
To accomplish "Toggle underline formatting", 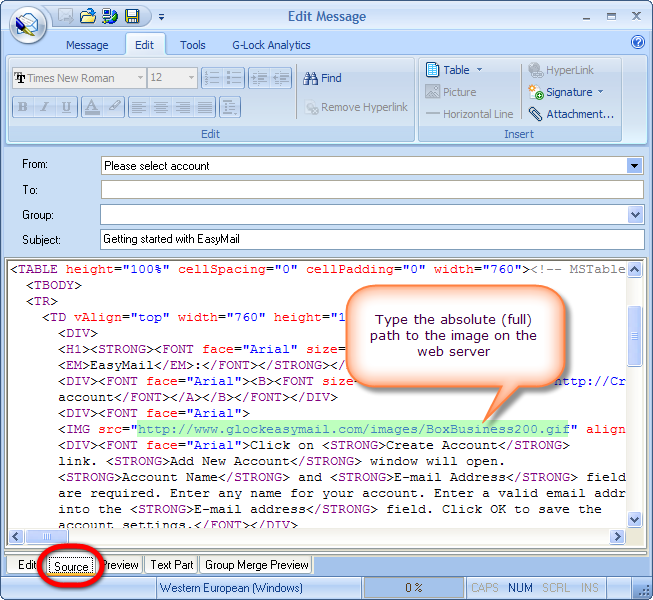I will click(x=66, y=107).
